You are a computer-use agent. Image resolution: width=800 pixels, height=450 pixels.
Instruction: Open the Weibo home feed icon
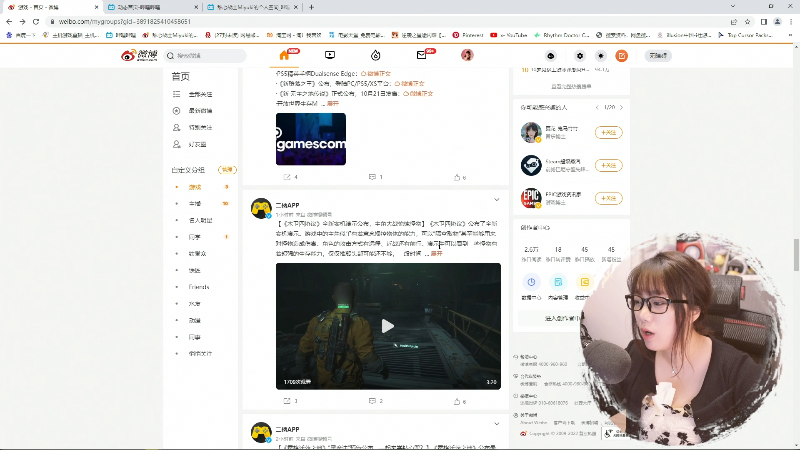[285, 55]
